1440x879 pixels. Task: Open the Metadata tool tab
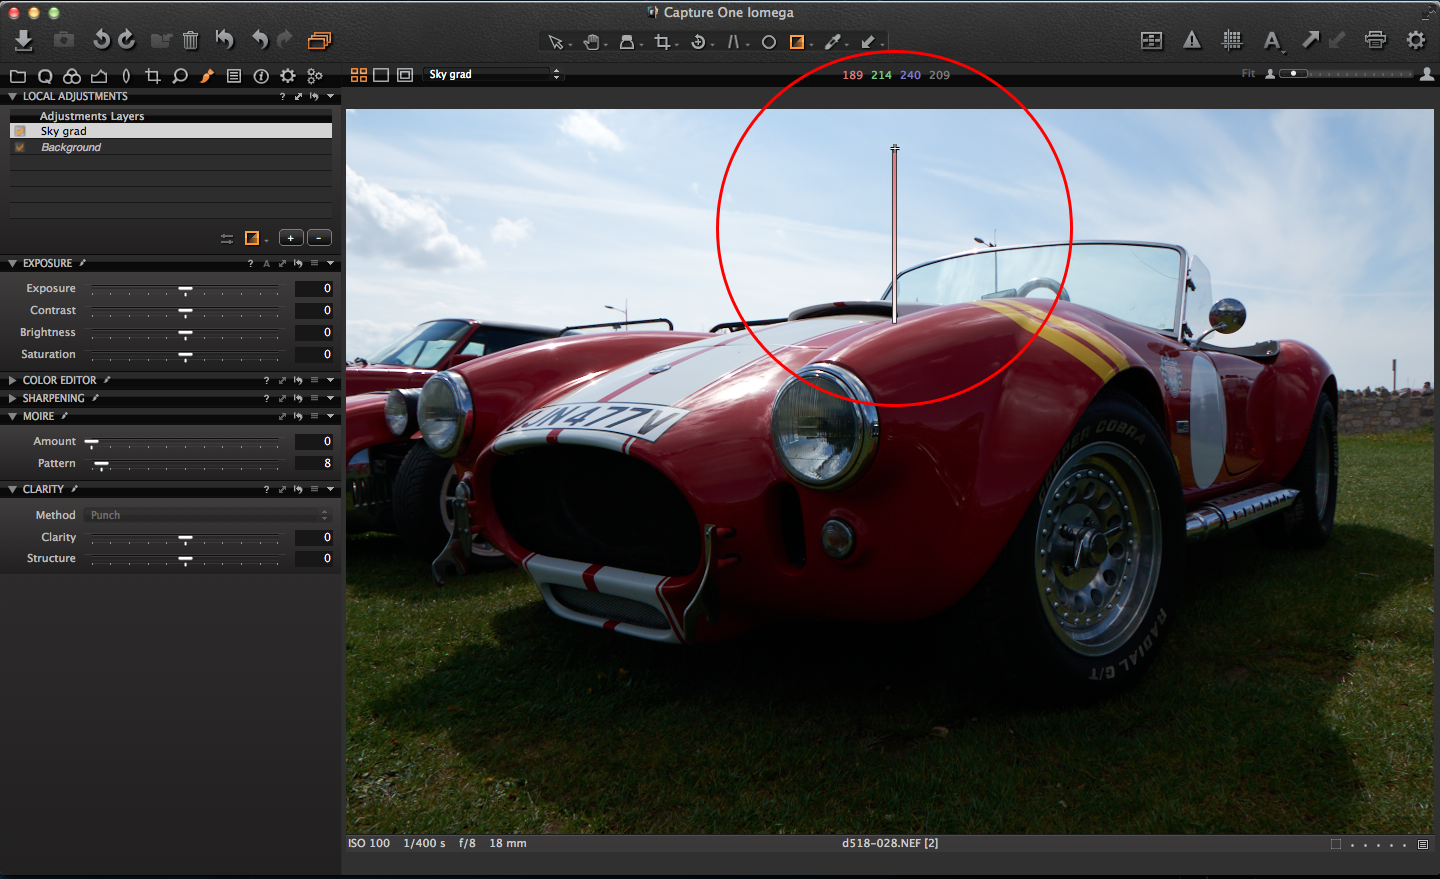pyautogui.click(x=234, y=75)
